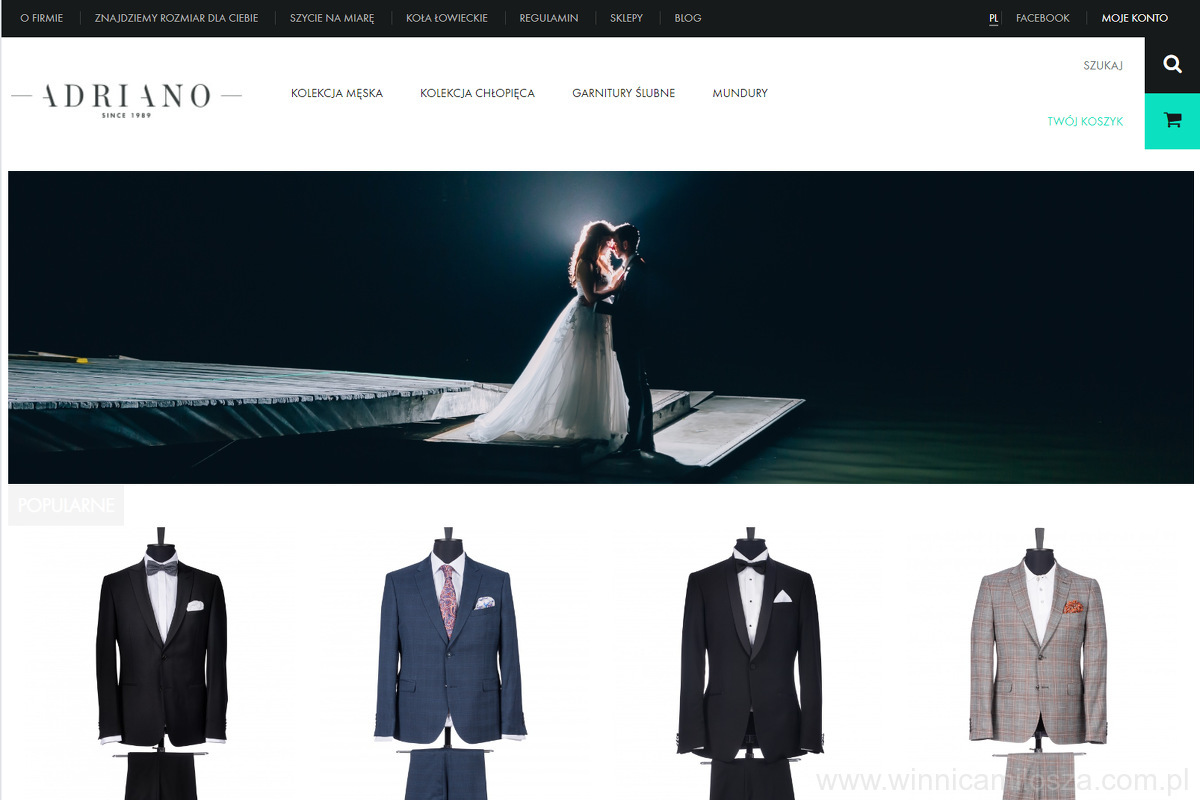View the Sklepy store list
The width and height of the screenshot is (1200, 800).
(626, 18)
